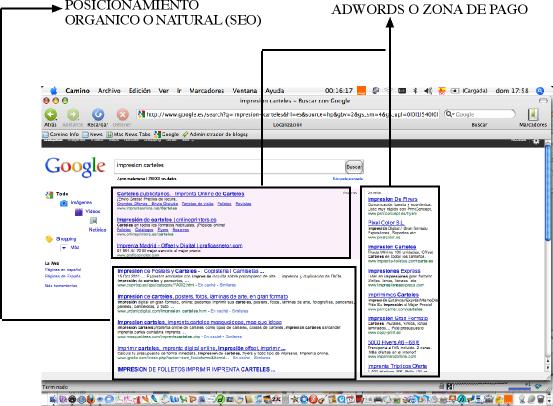Stop loading with the Detener button

pos(122,115)
